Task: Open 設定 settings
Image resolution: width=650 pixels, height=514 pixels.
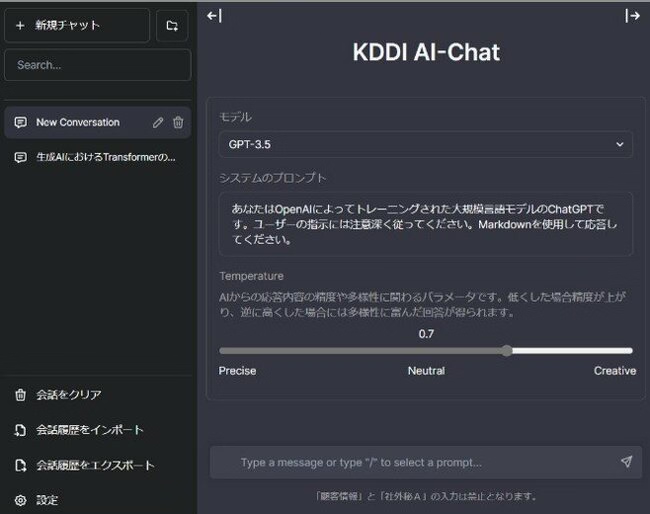Action: pos(47,500)
